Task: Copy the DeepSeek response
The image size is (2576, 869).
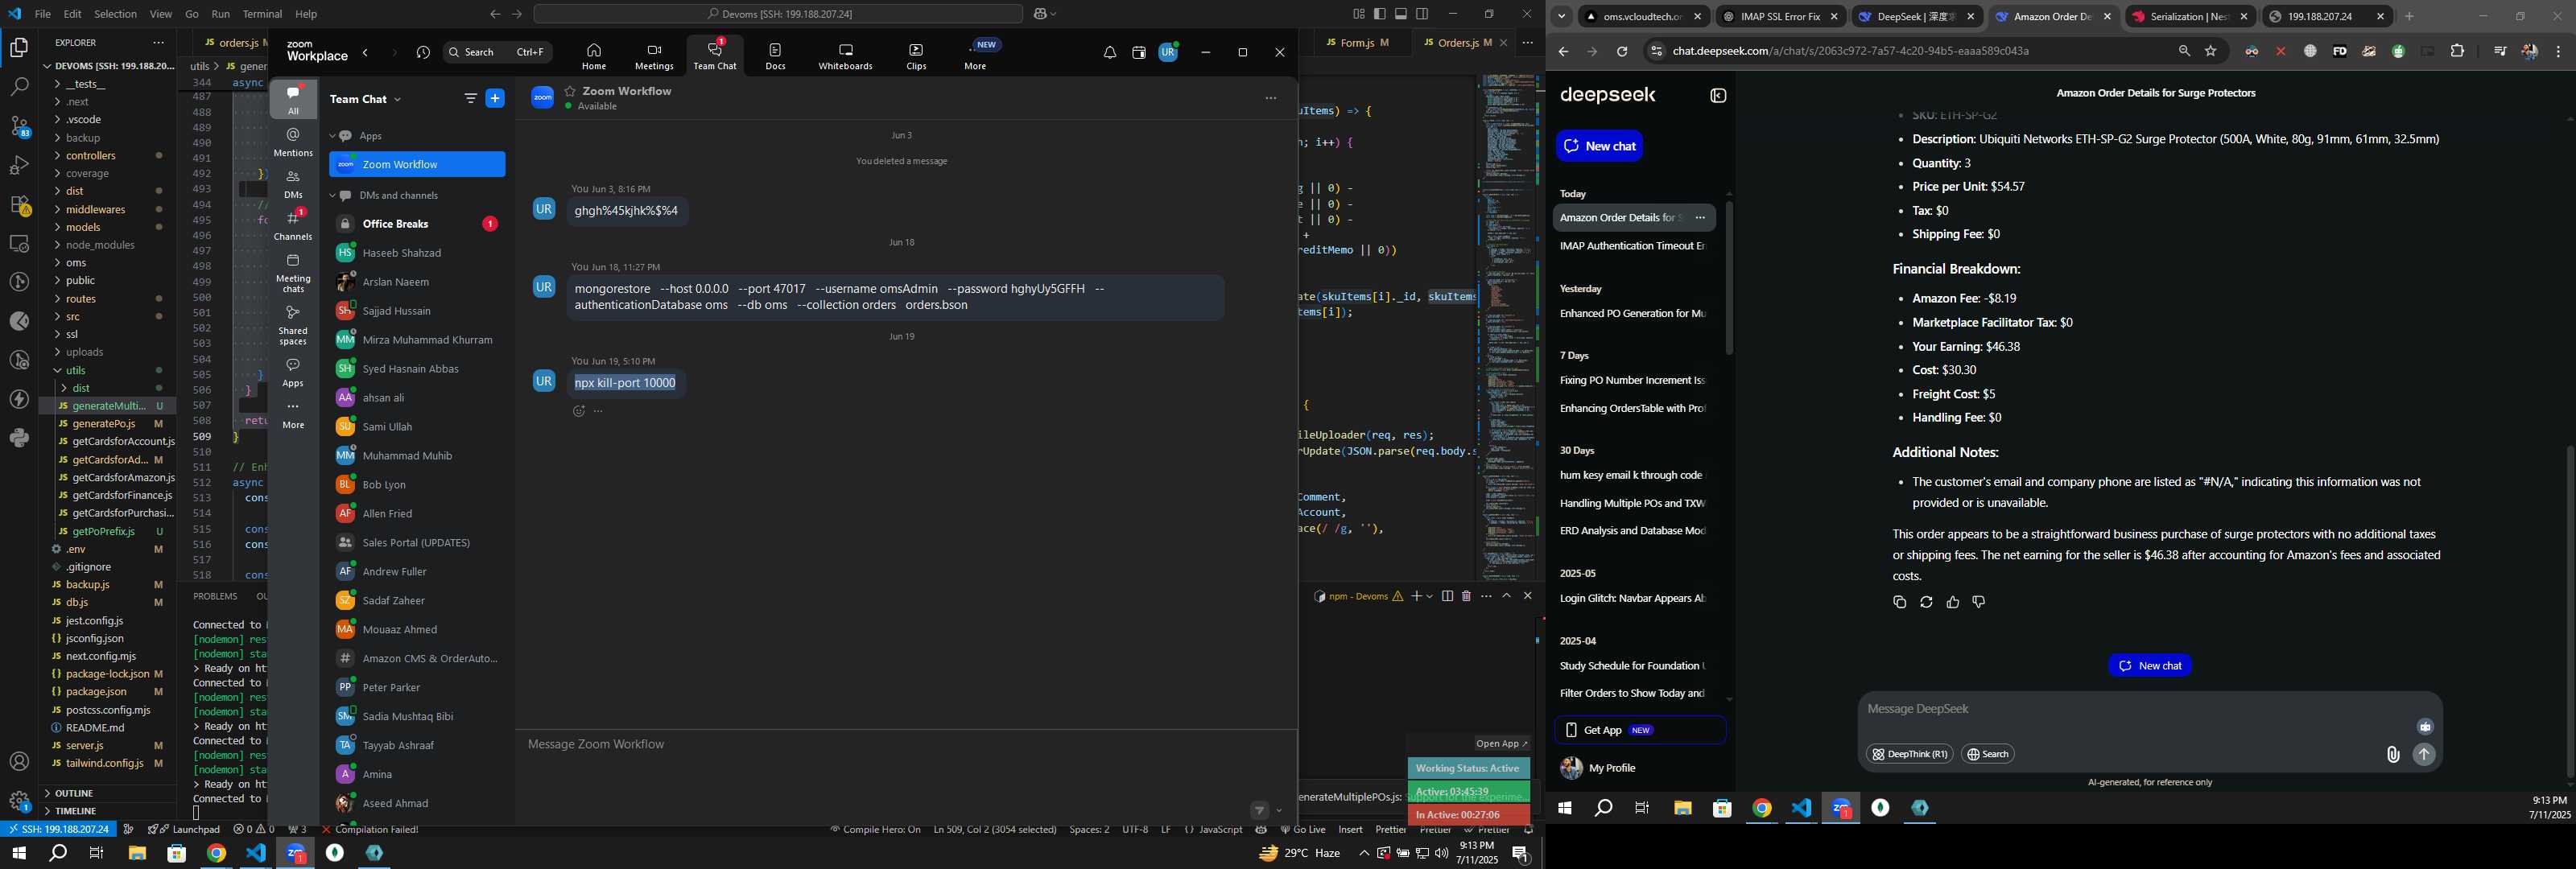Action: point(1899,602)
